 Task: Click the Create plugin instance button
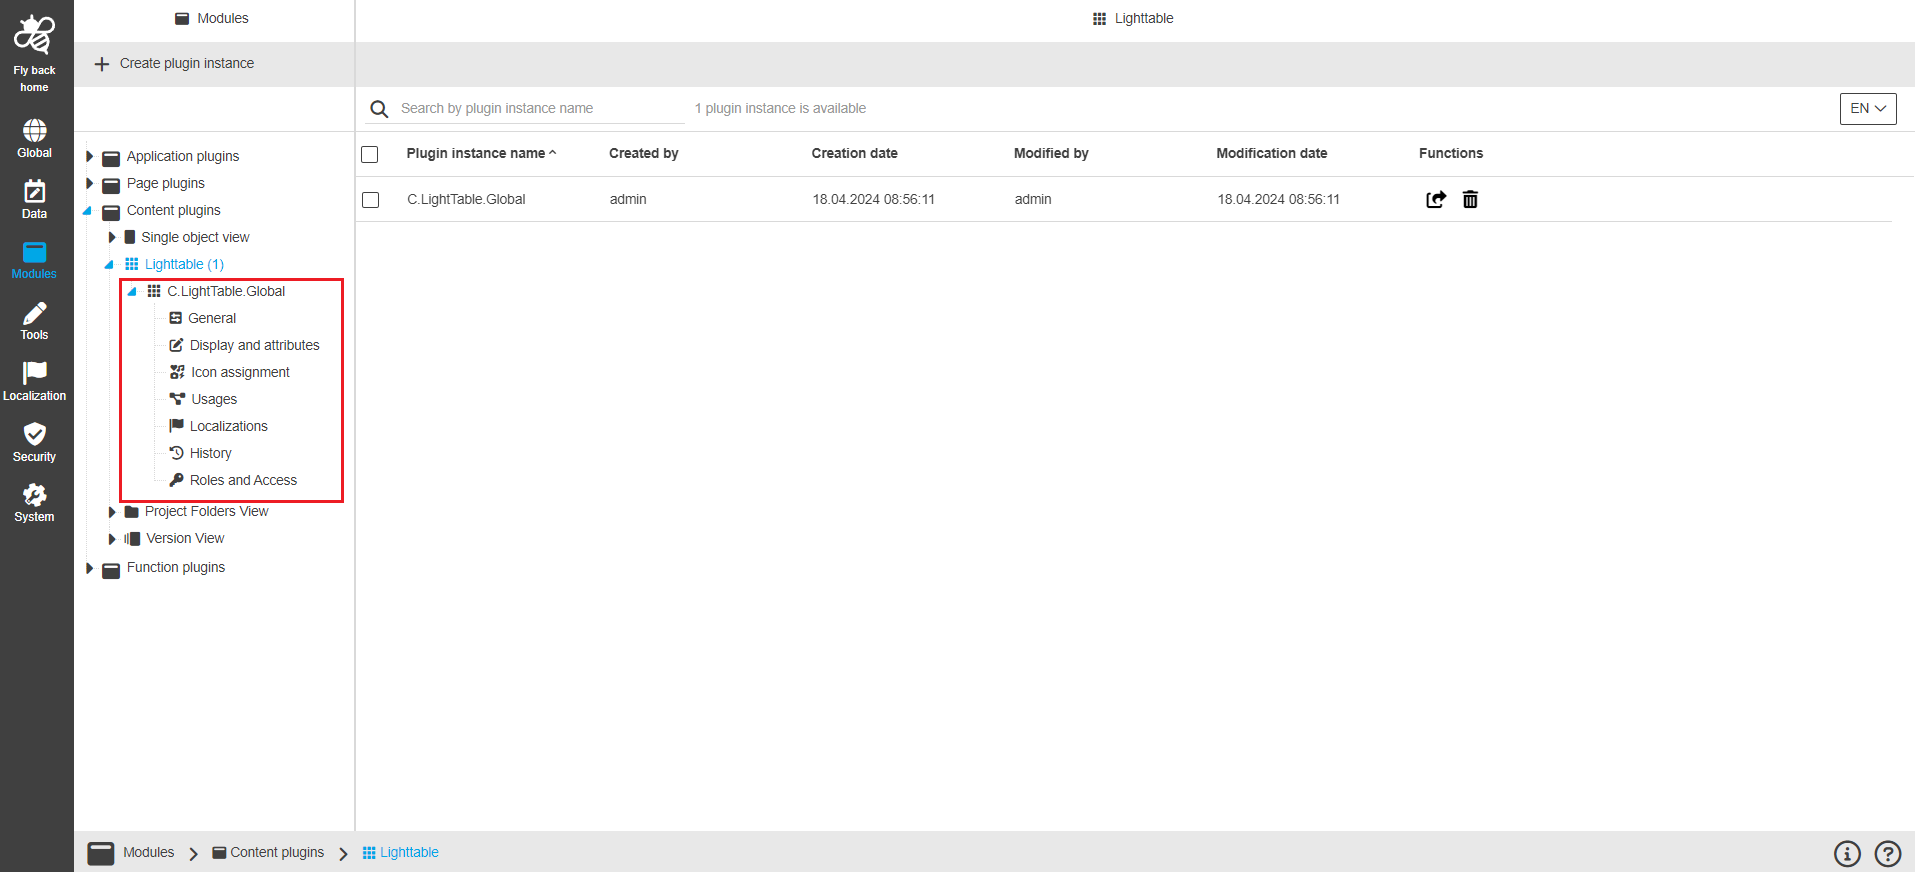pyautogui.click(x=174, y=63)
